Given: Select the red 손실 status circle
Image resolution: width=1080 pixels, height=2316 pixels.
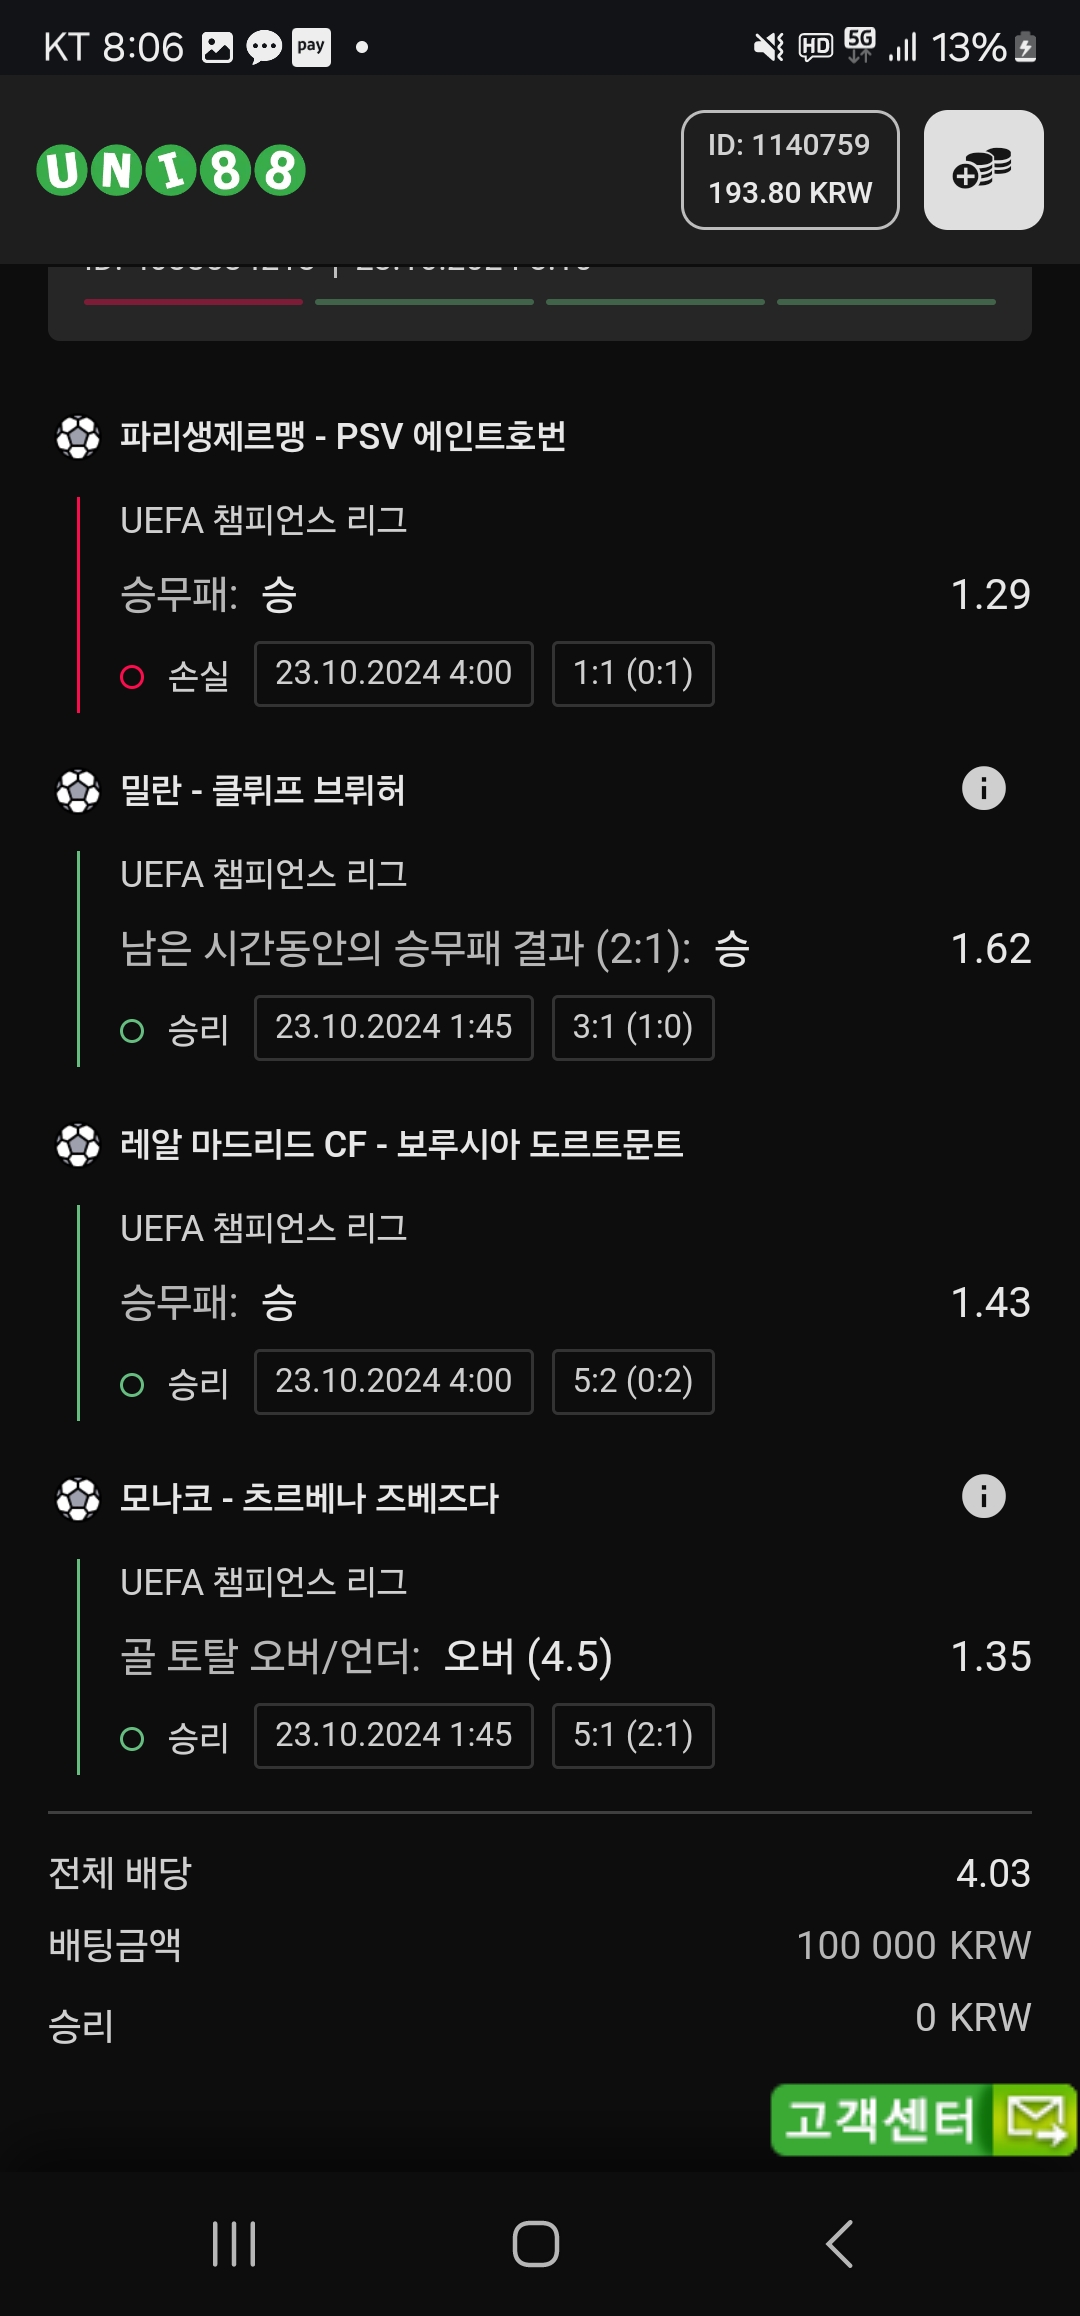Looking at the screenshot, I should pyautogui.click(x=132, y=677).
